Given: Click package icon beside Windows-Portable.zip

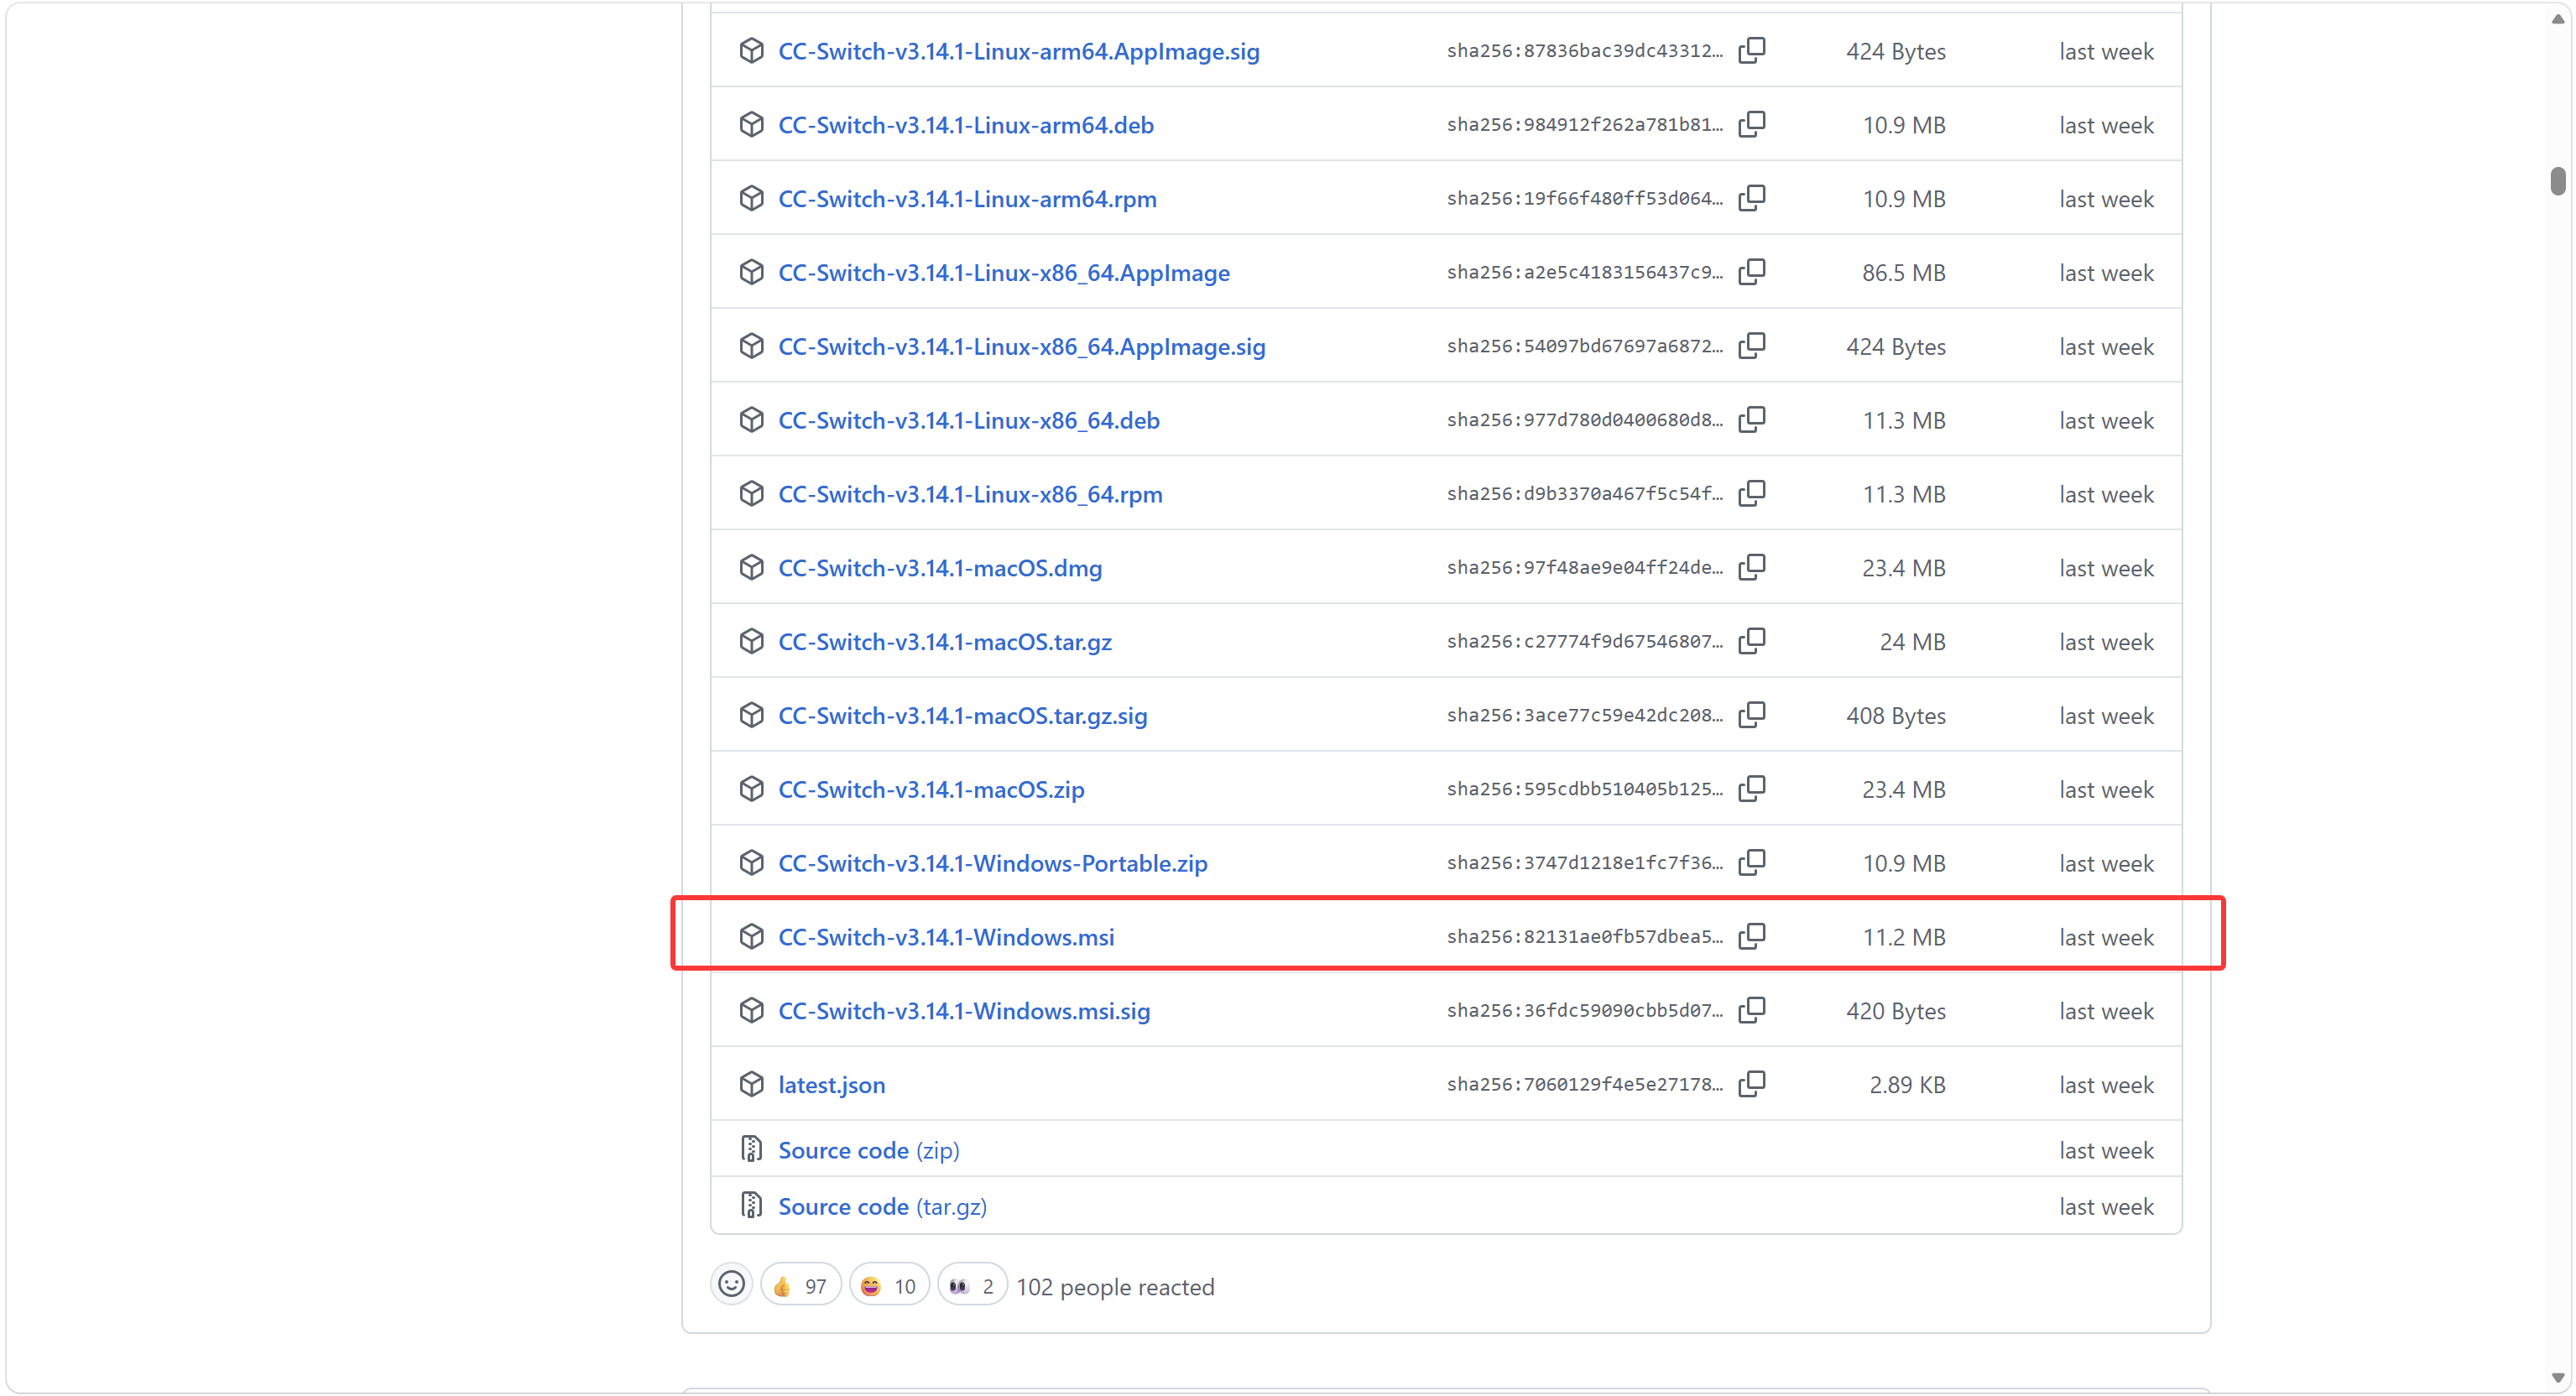Looking at the screenshot, I should 752,863.
